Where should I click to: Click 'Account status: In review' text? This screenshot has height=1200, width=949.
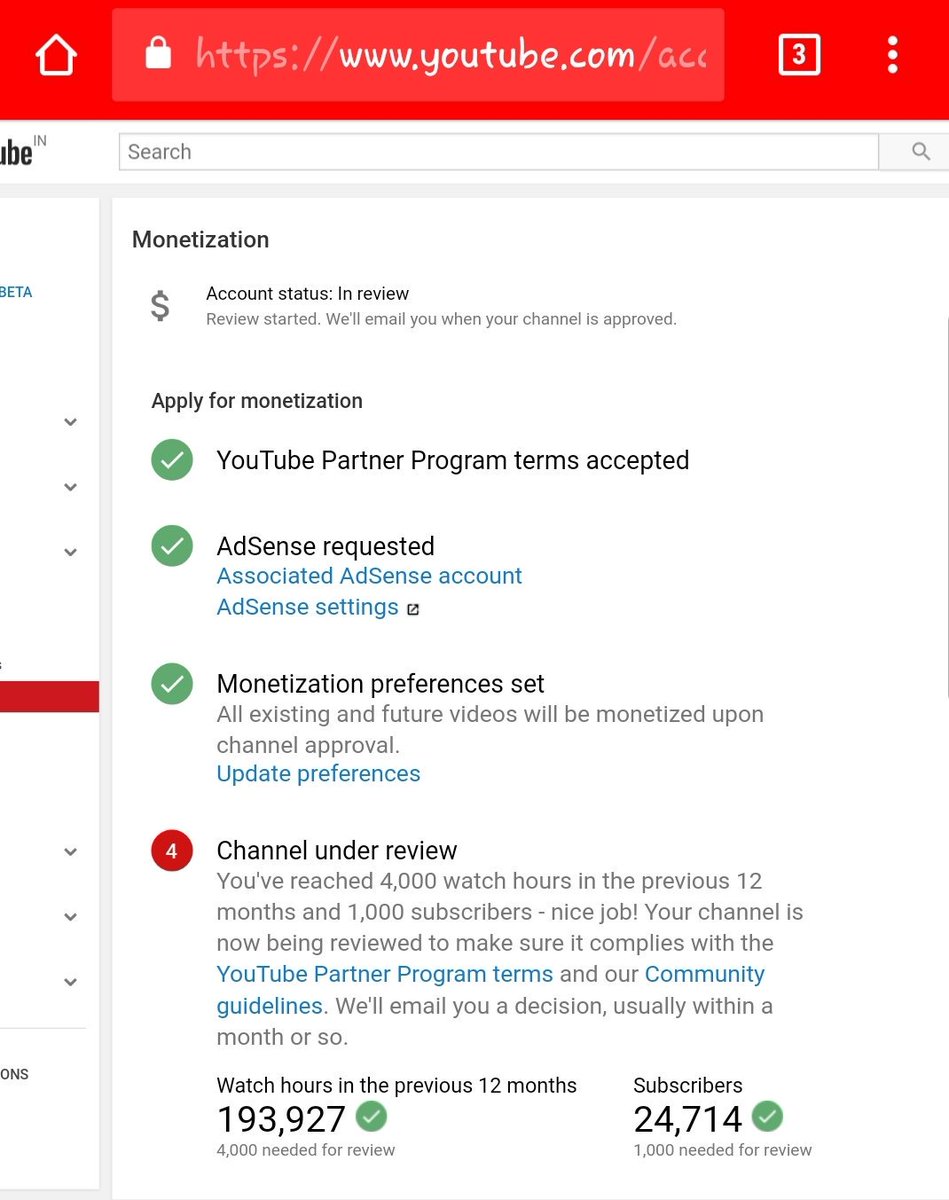coord(307,294)
